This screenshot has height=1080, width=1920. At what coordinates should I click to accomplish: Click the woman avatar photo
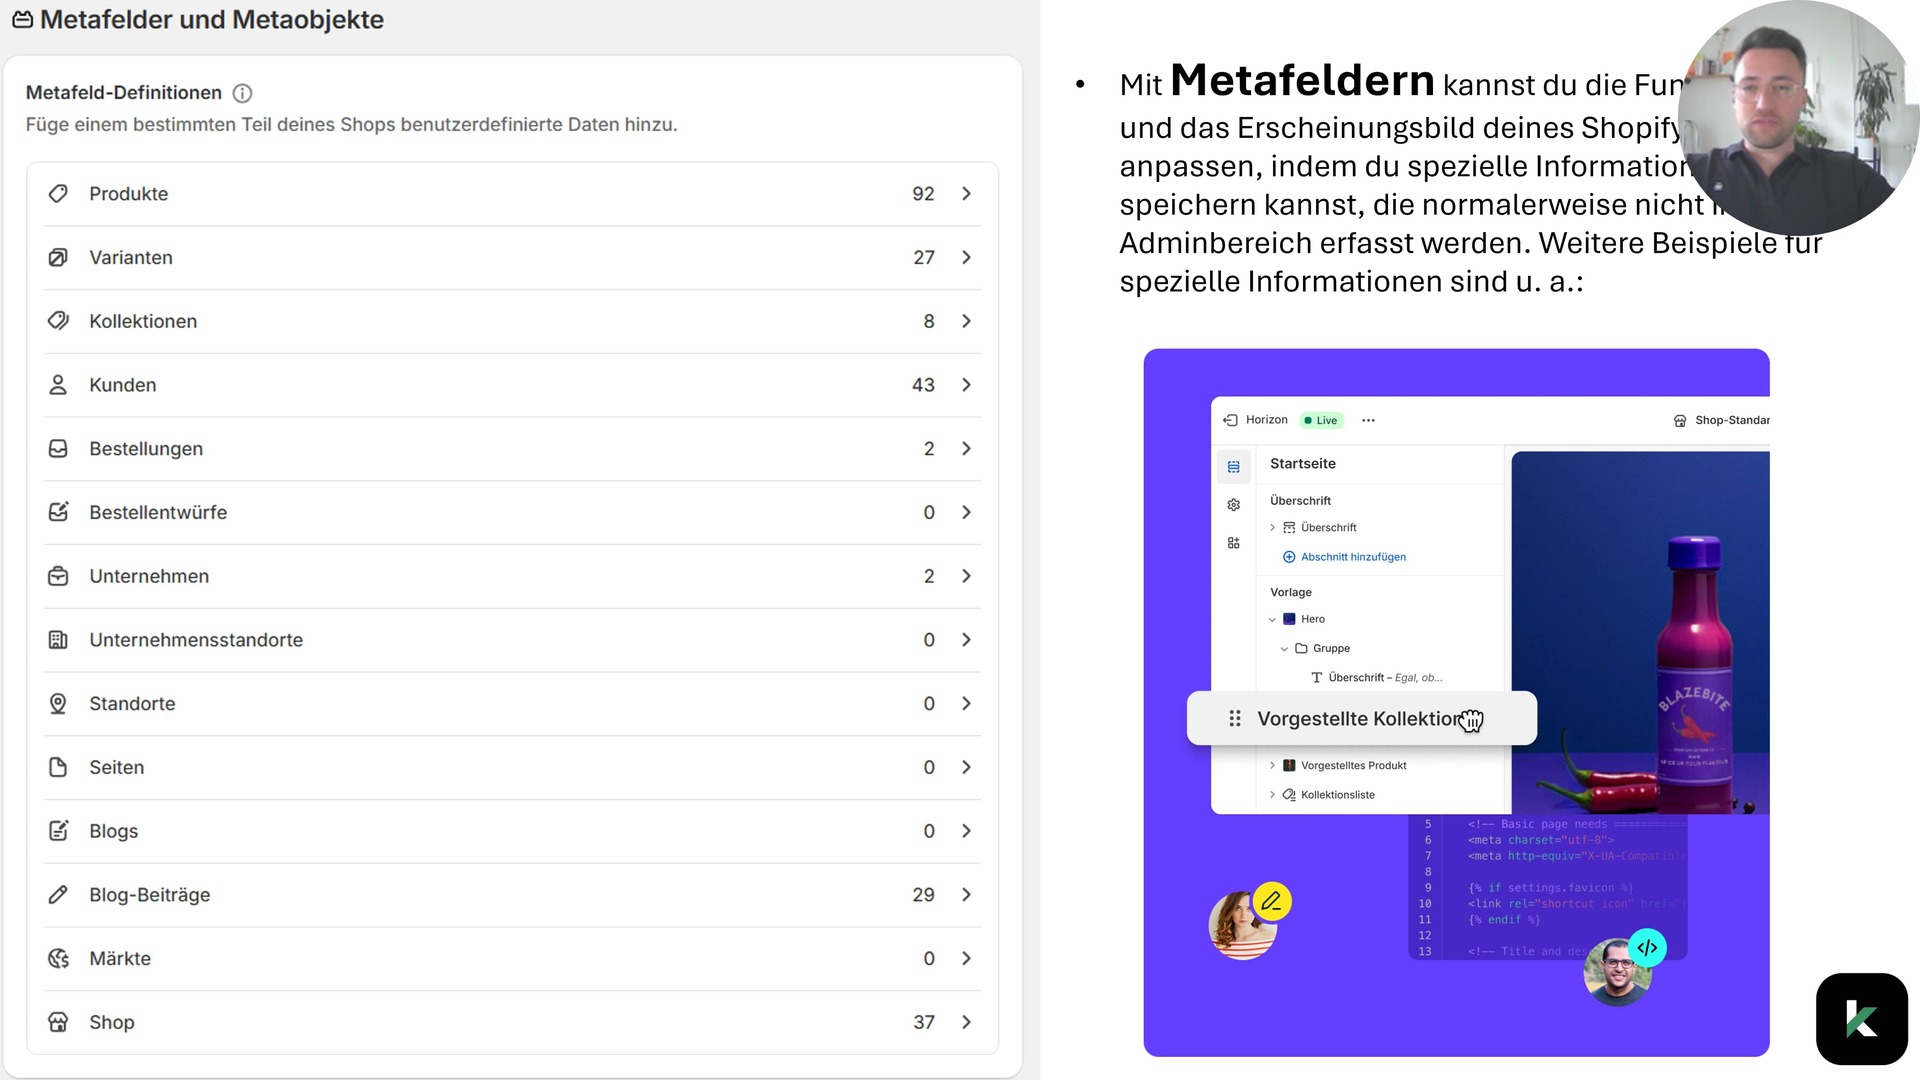click(1242, 925)
